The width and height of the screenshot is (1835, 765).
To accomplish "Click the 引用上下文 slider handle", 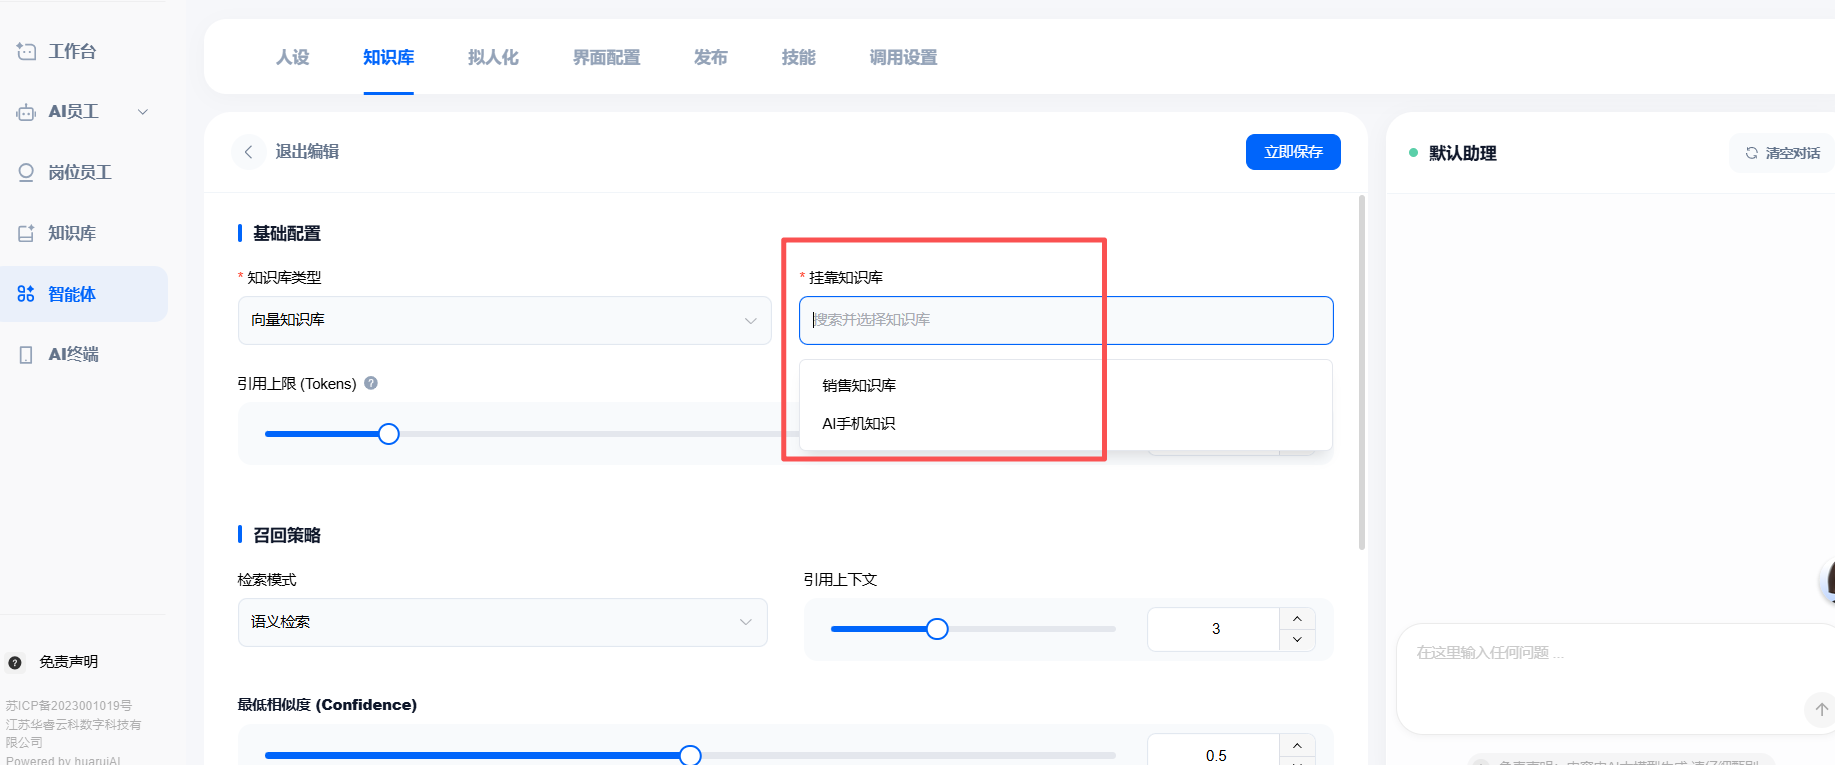I will point(937,629).
